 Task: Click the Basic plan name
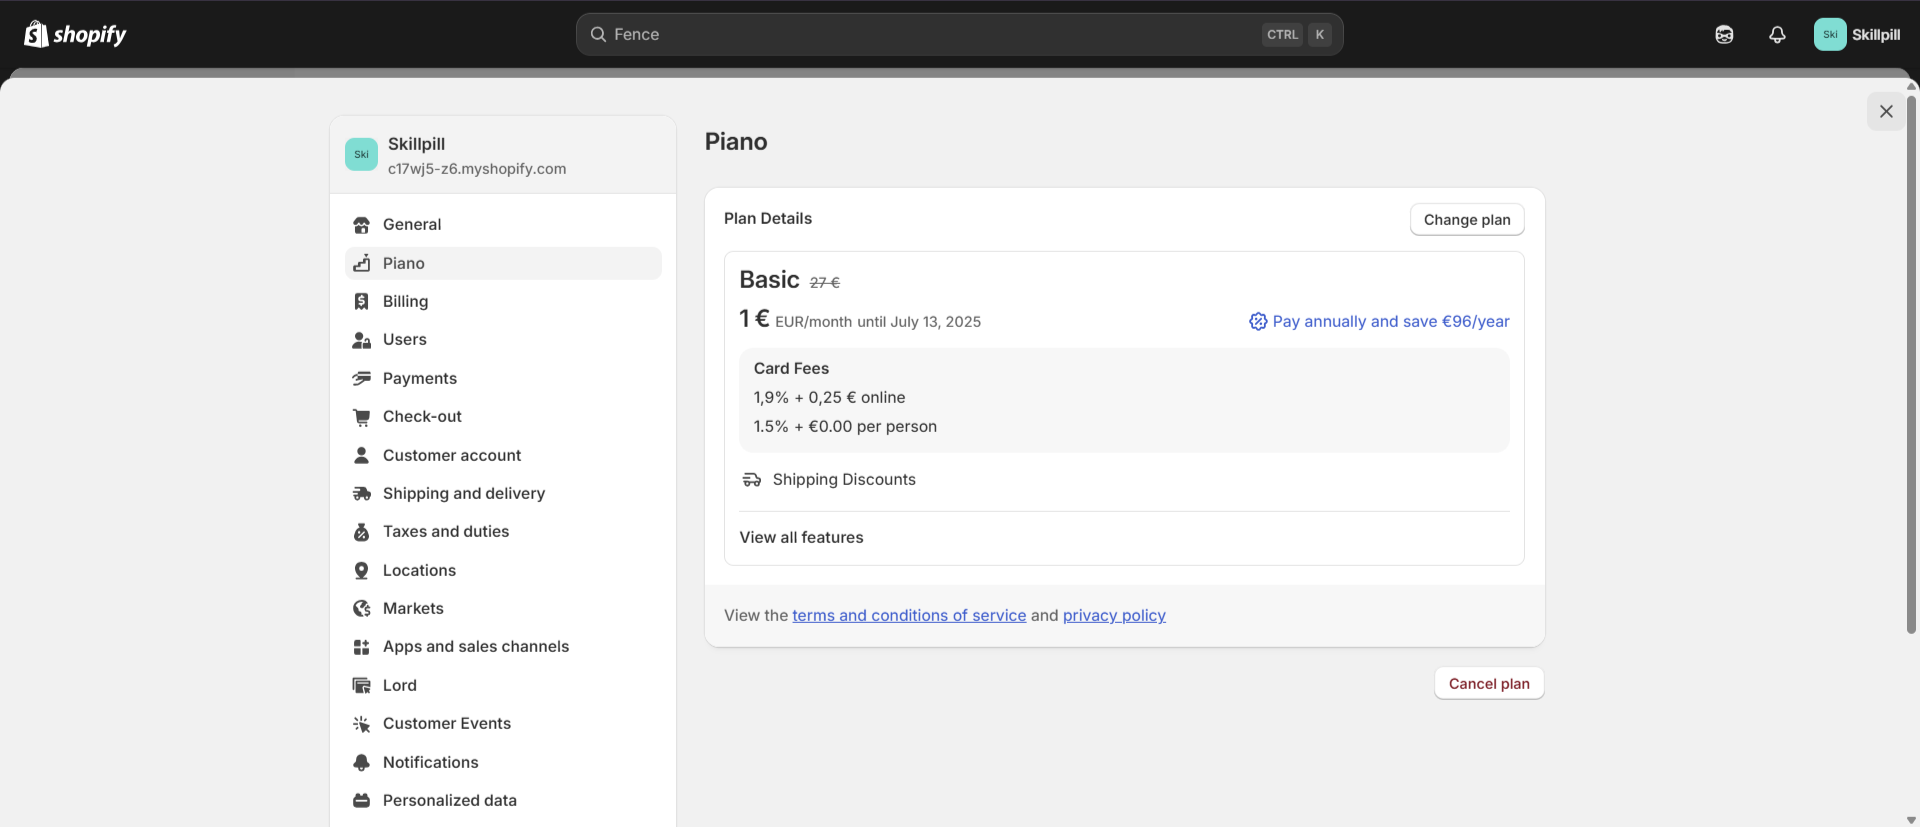pos(769,280)
